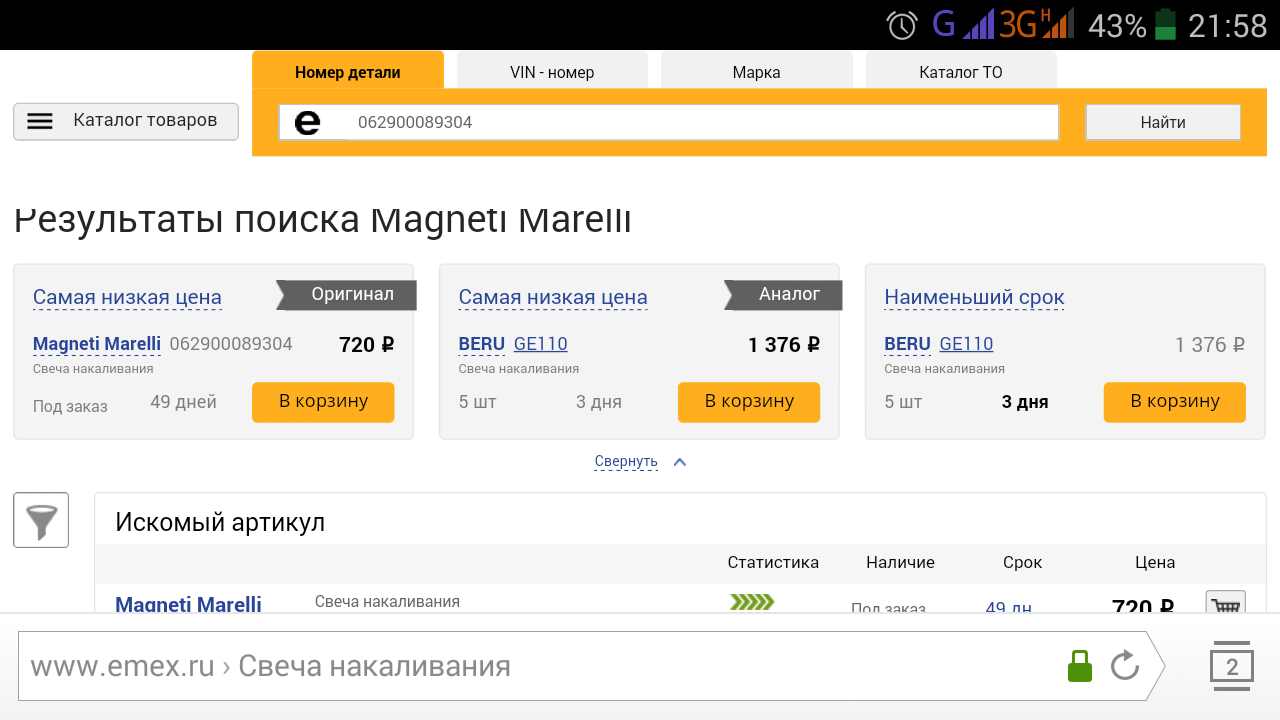Switch to the VIN - номер tab
Image resolution: width=1280 pixels, height=720 pixels.
pyautogui.click(x=552, y=72)
